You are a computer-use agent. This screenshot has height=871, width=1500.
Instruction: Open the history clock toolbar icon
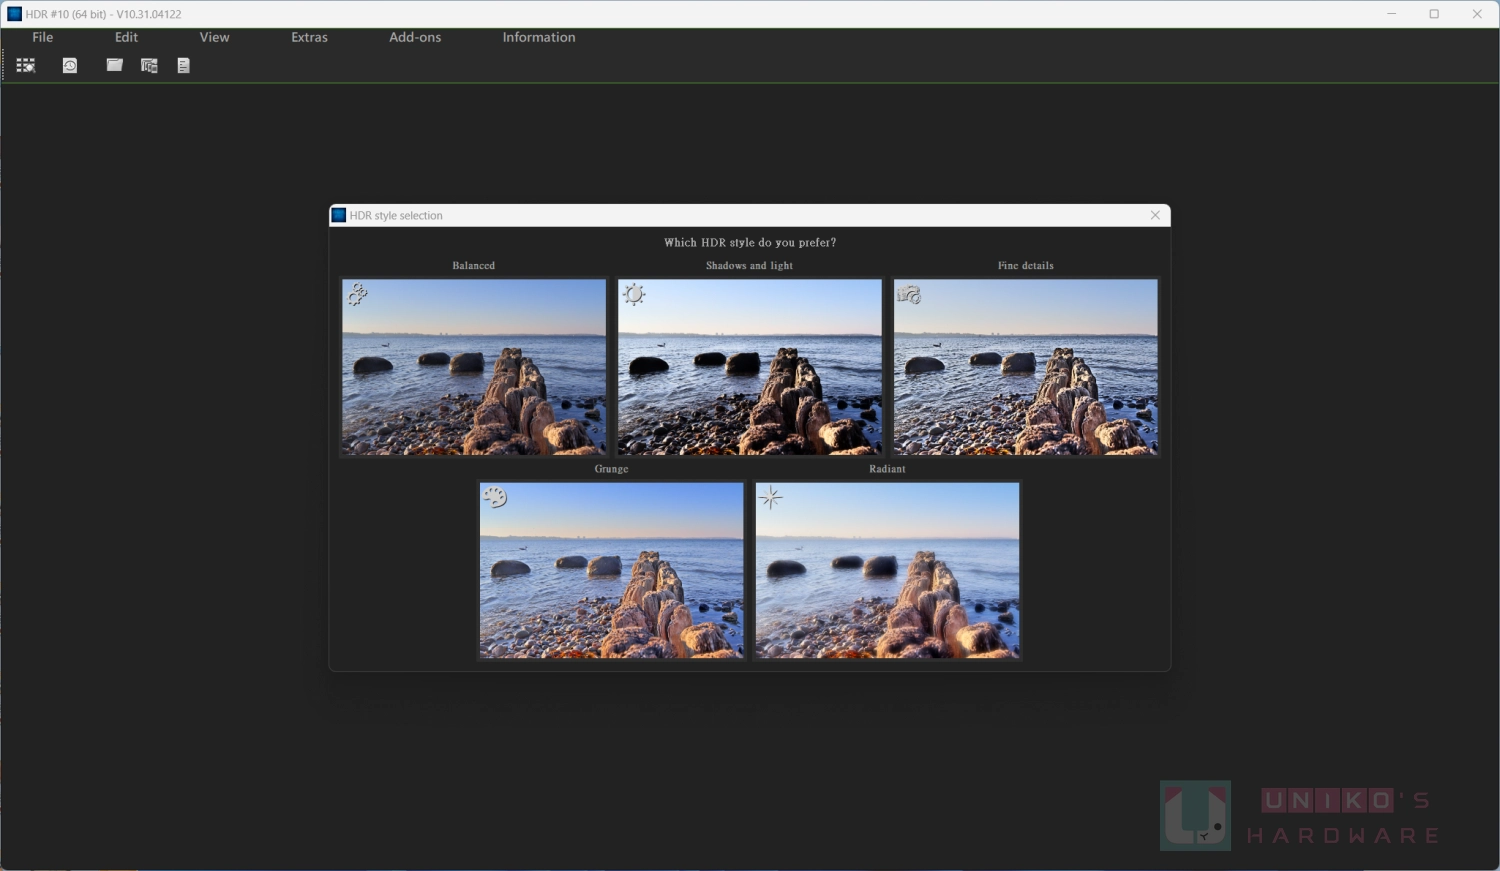70,66
